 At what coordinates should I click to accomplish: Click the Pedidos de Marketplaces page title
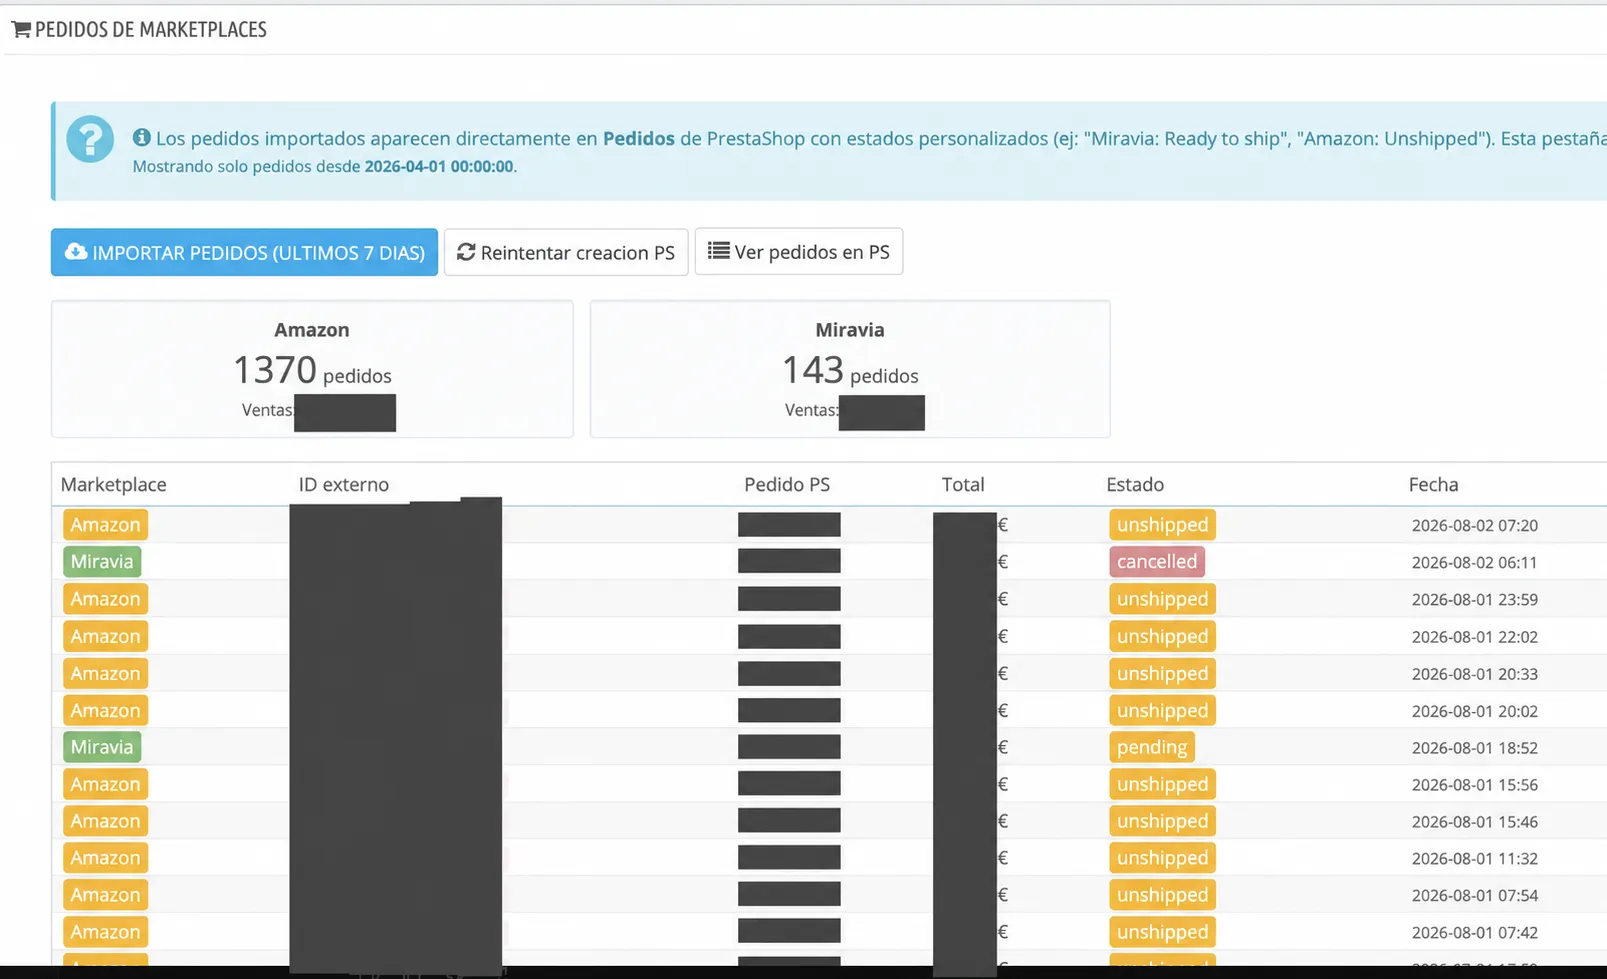tap(150, 30)
